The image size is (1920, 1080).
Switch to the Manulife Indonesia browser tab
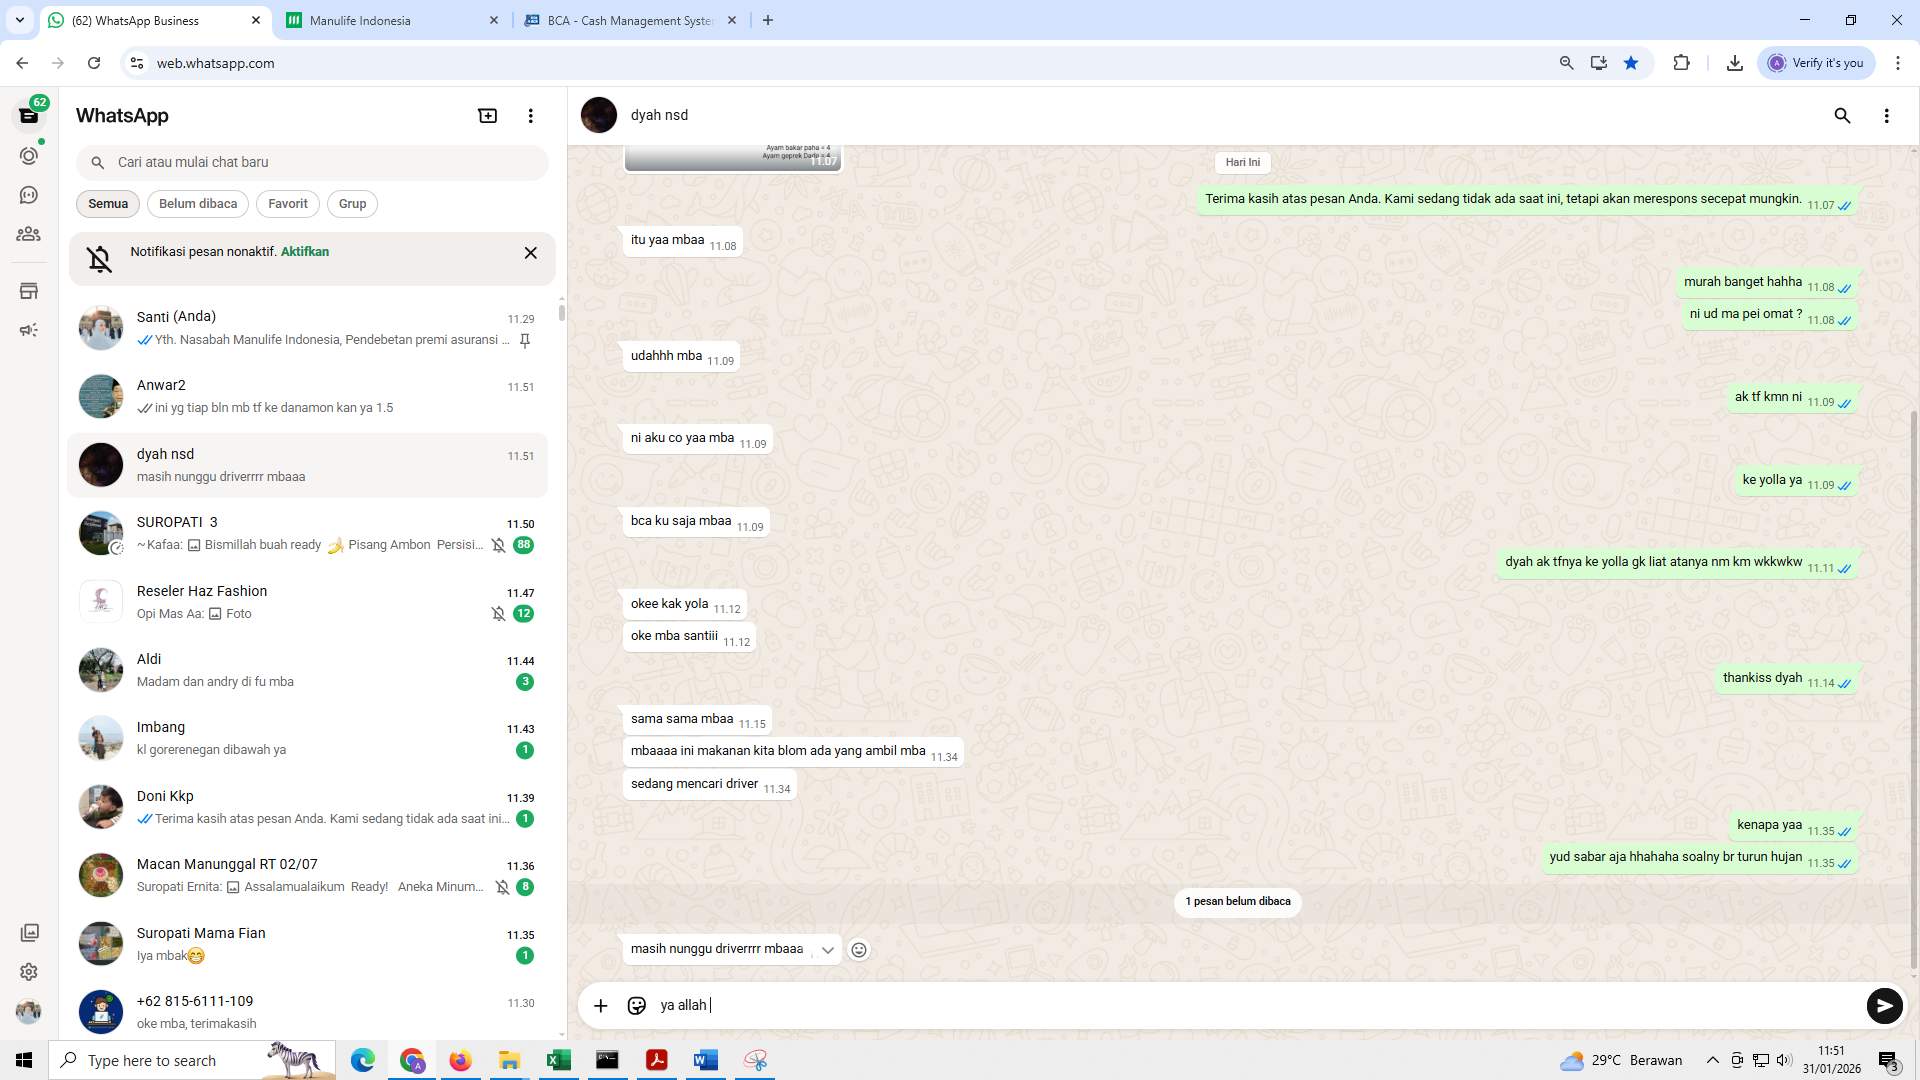click(360, 20)
